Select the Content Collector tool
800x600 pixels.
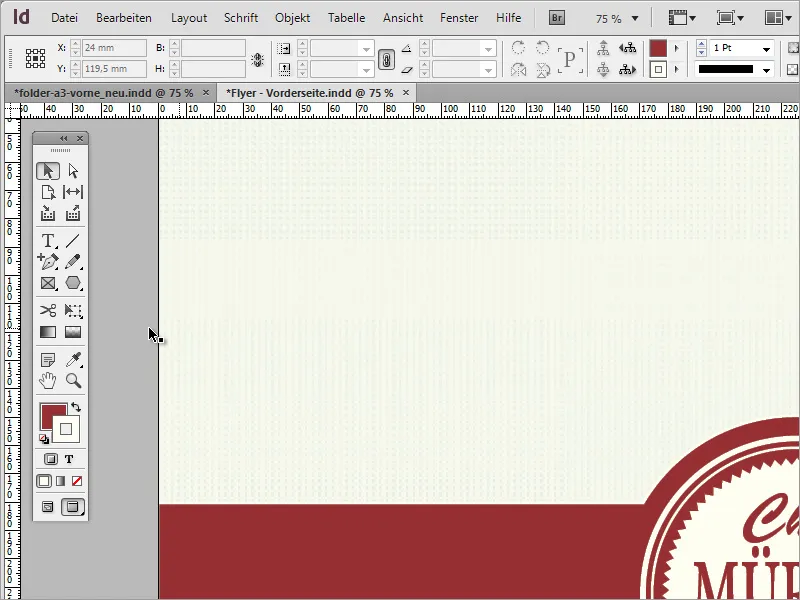[x=48, y=213]
